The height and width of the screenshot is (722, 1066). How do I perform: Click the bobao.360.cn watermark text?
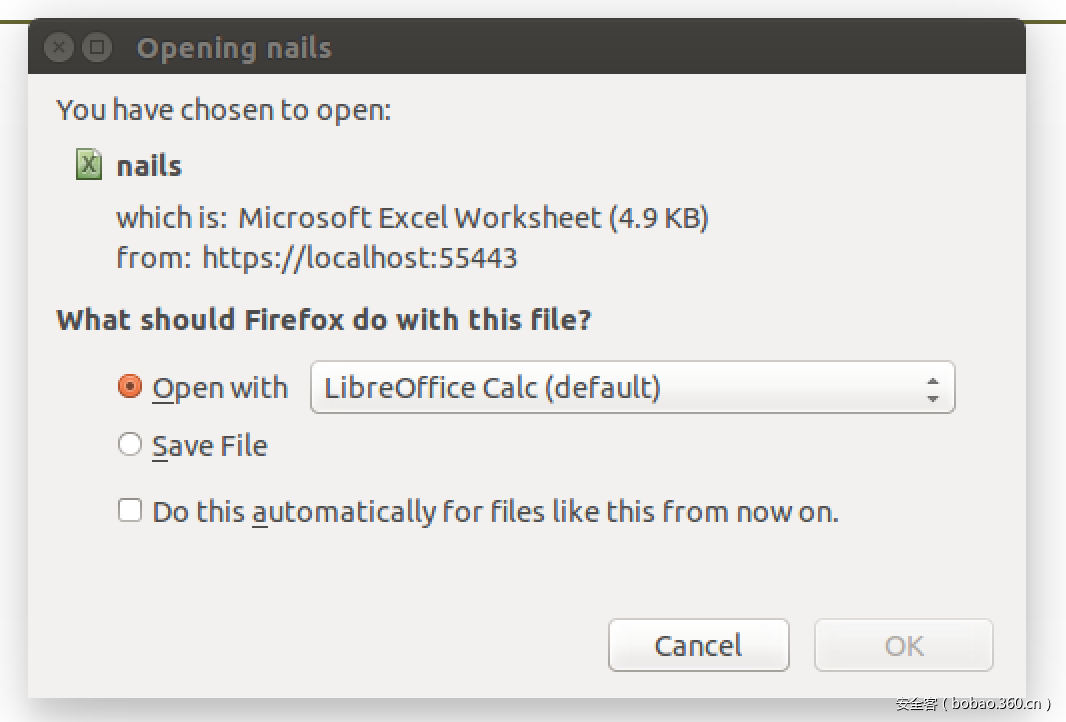click(x=973, y=704)
